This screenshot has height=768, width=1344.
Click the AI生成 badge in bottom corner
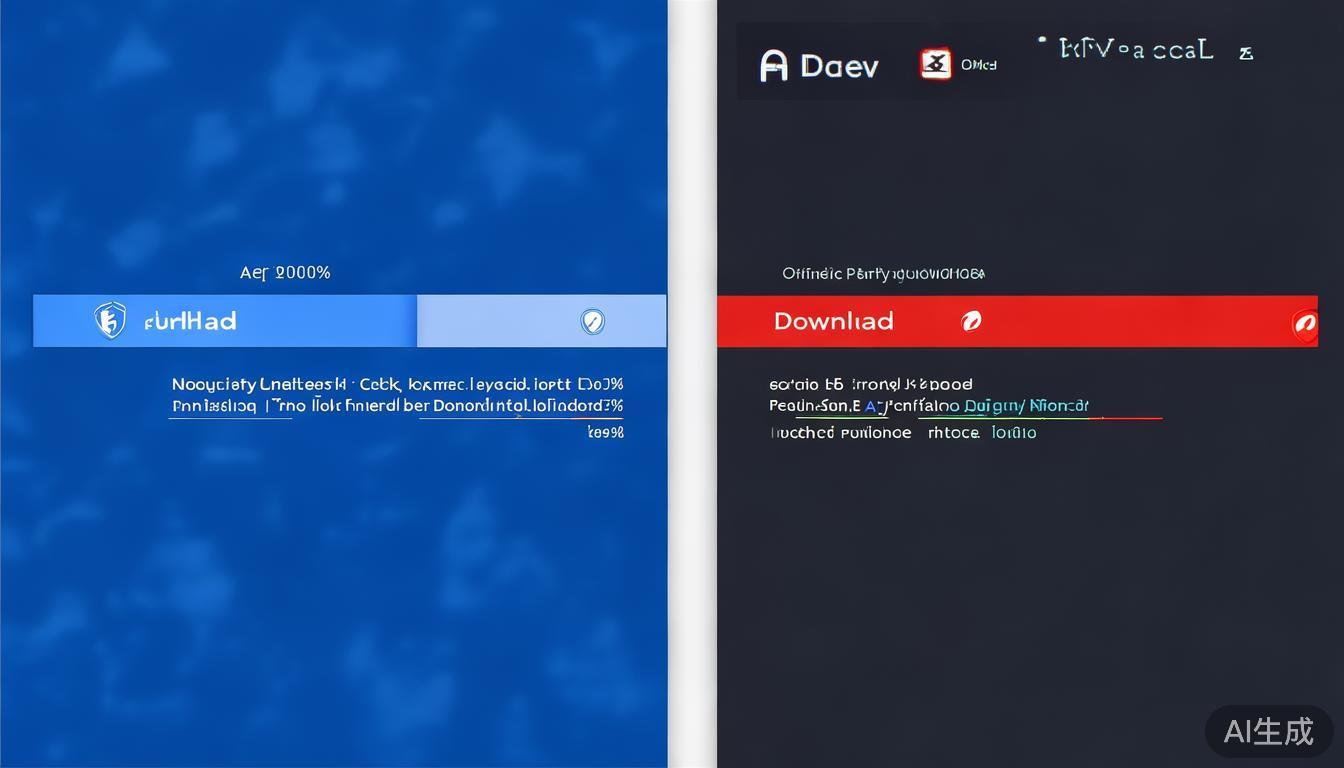tap(1268, 731)
